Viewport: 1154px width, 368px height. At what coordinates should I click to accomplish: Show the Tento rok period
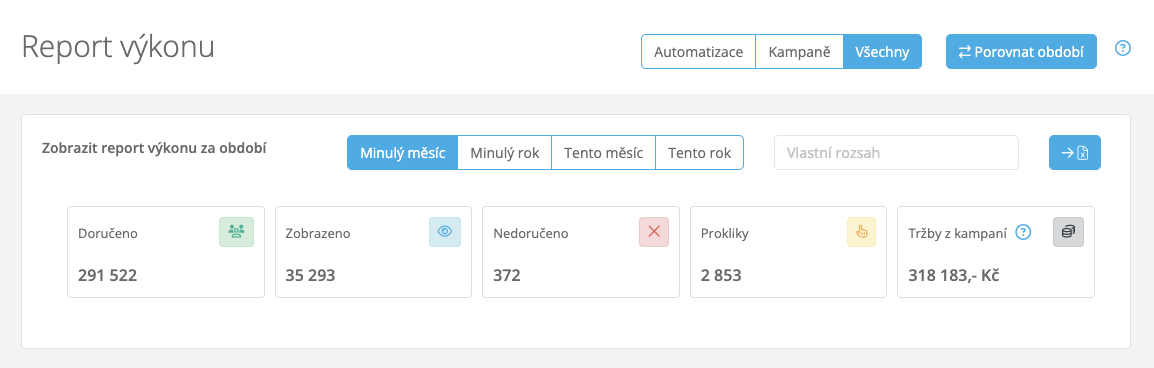699,152
